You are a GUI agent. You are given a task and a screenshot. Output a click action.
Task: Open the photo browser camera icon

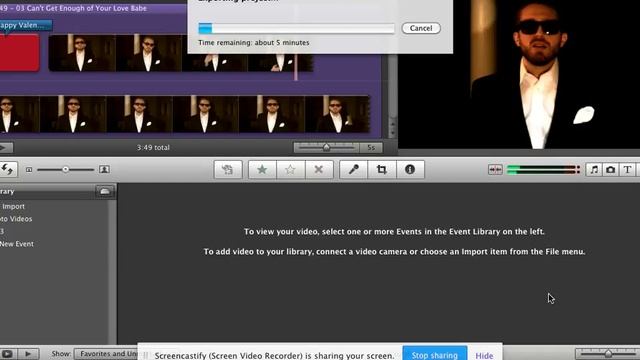(610, 169)
